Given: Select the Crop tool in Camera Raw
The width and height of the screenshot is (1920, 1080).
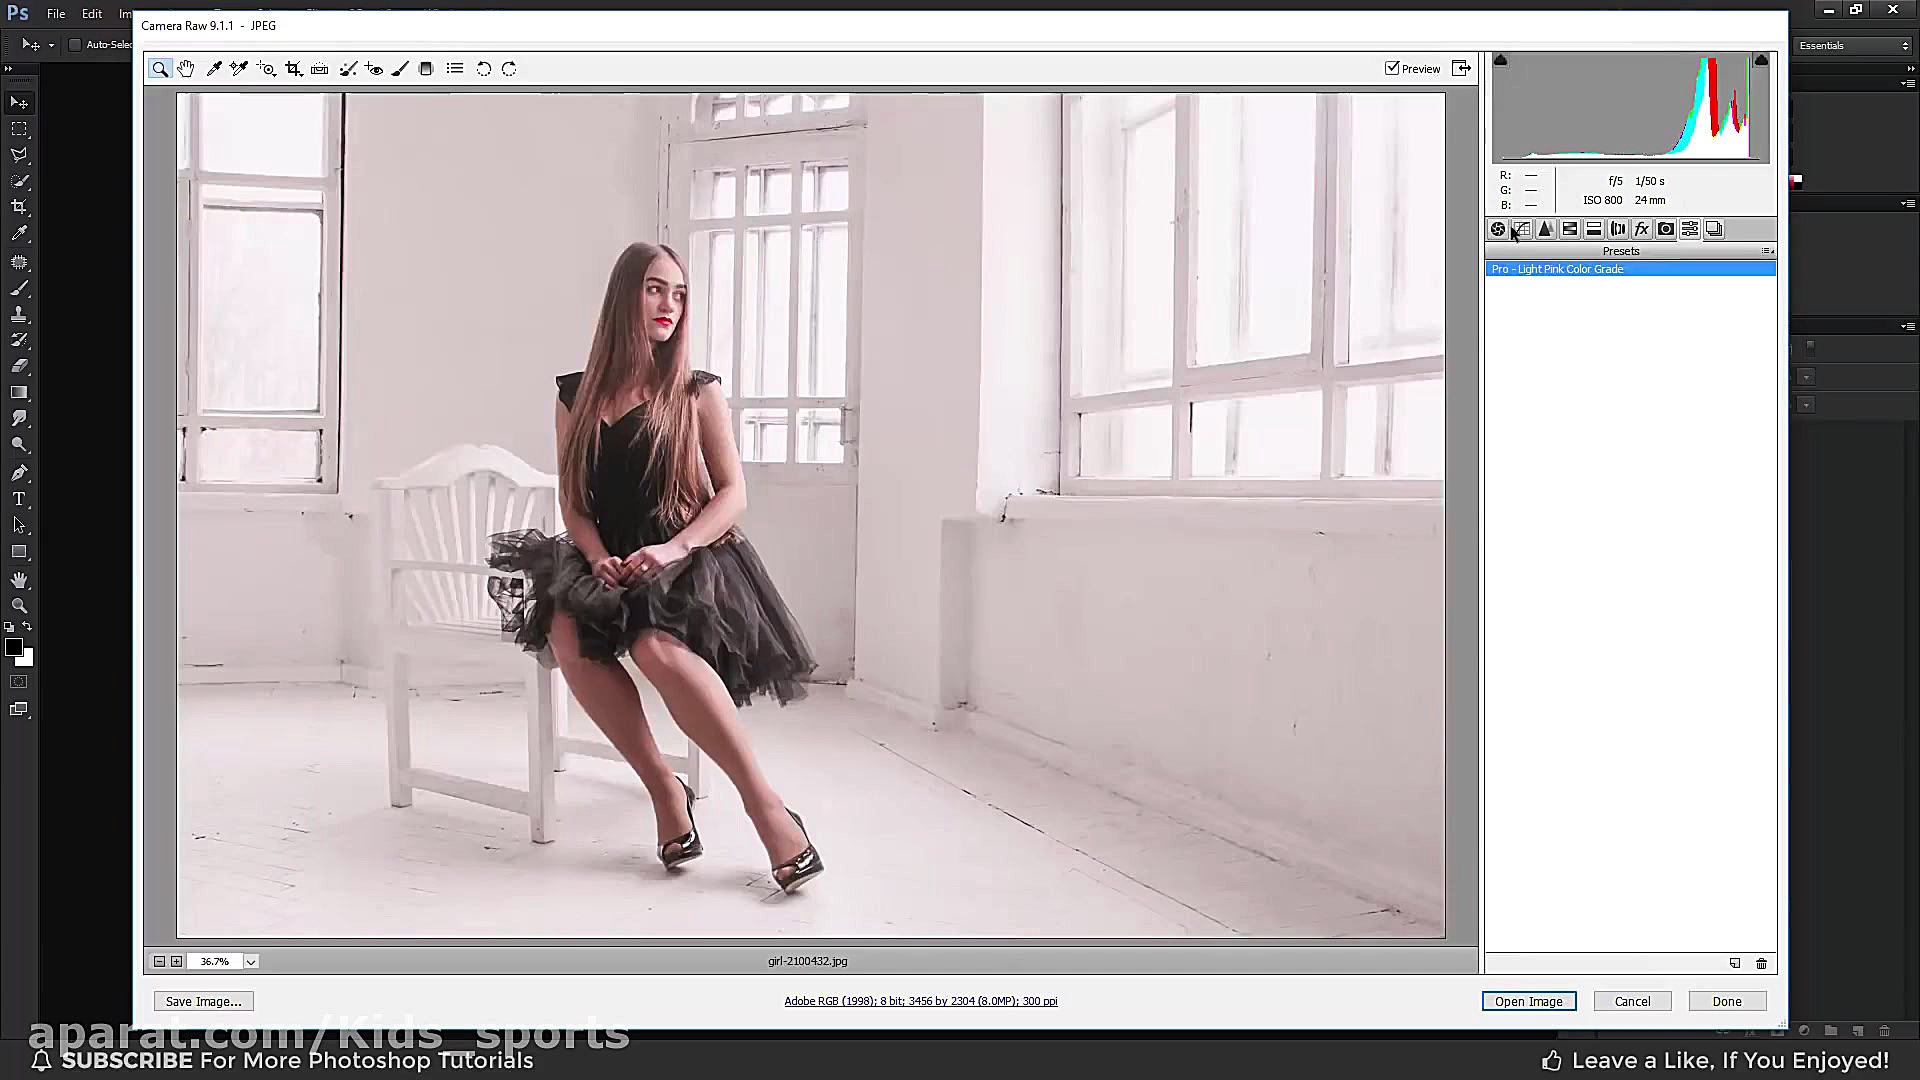Looking at the screenshot, I should point(293,69).
